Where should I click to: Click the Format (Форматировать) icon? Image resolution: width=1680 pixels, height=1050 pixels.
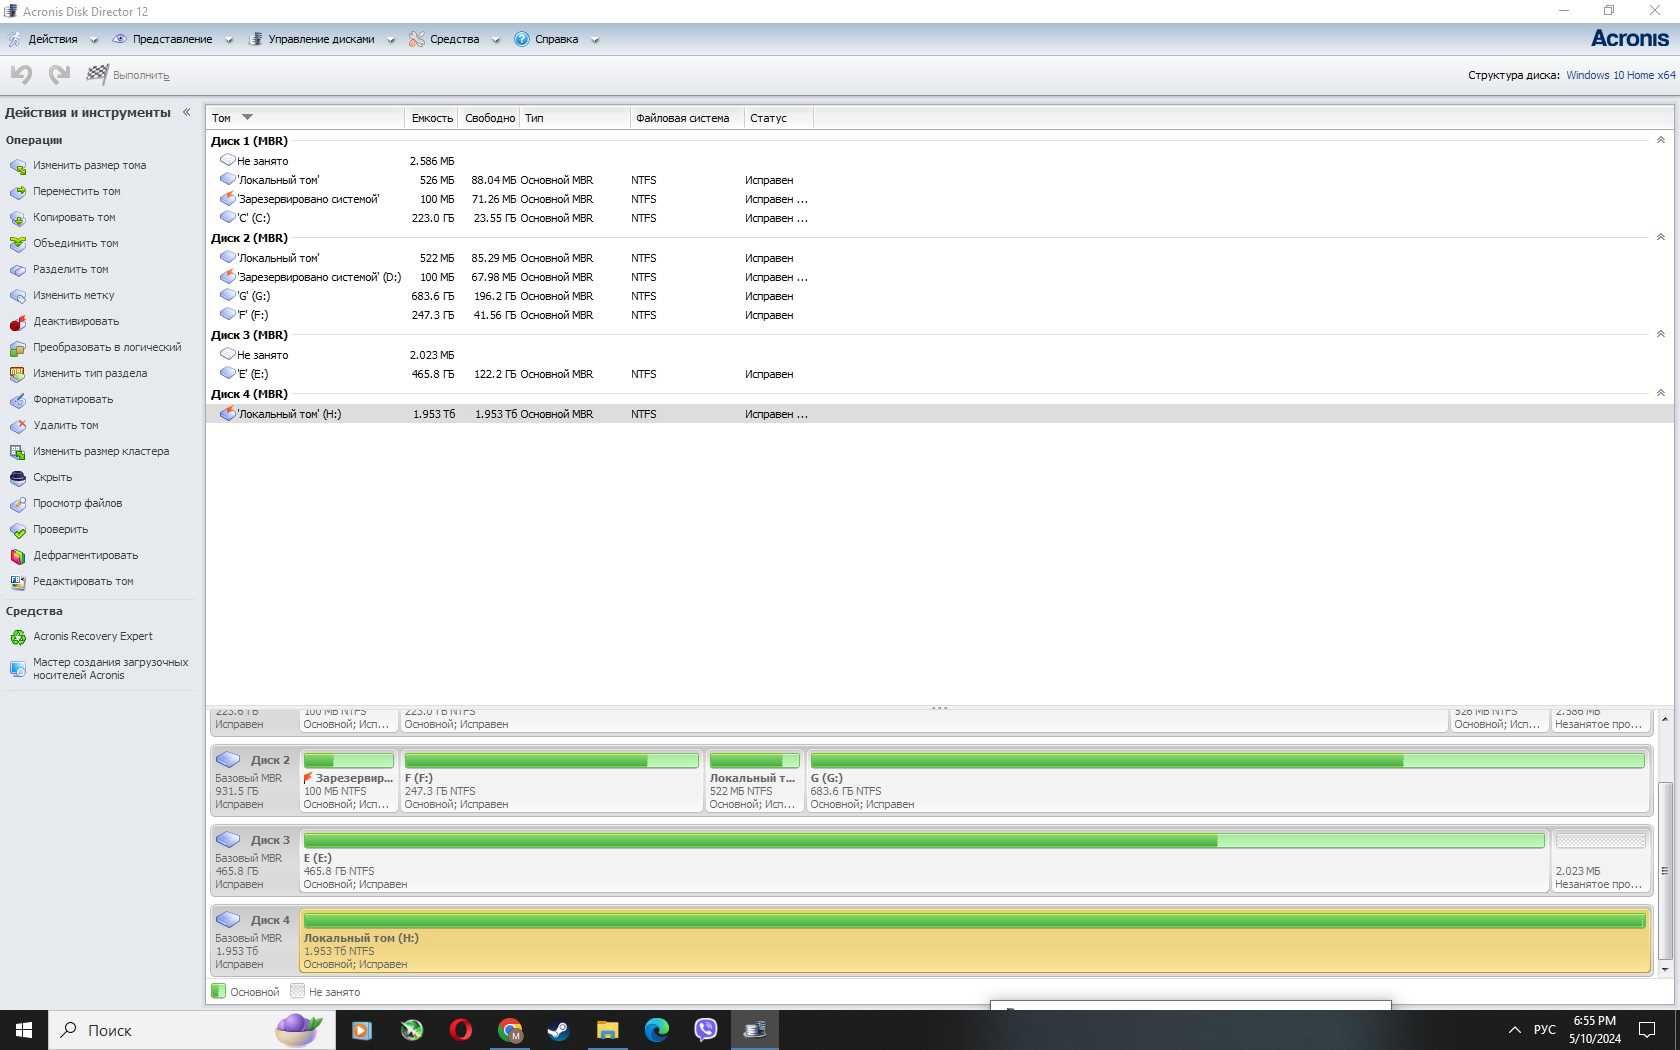coord(17,400)
